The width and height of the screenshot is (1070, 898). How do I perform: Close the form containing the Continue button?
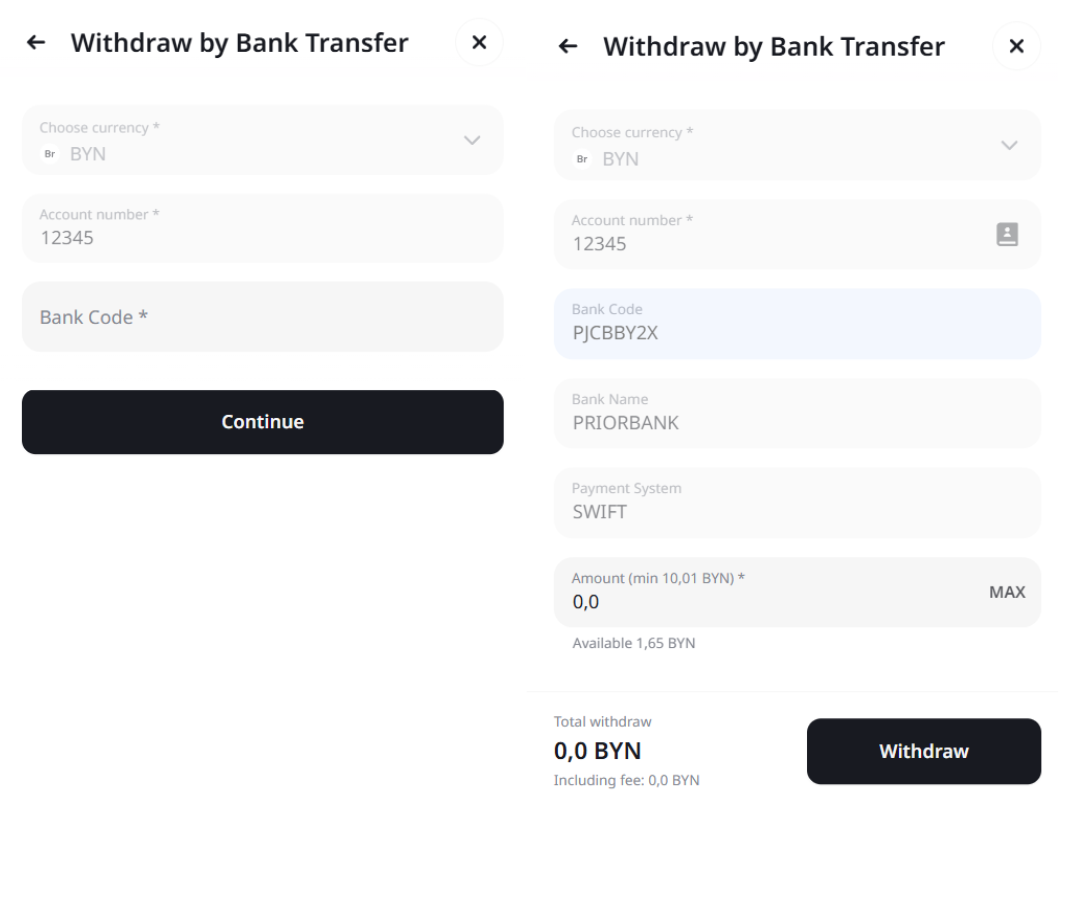click(479, 43)
